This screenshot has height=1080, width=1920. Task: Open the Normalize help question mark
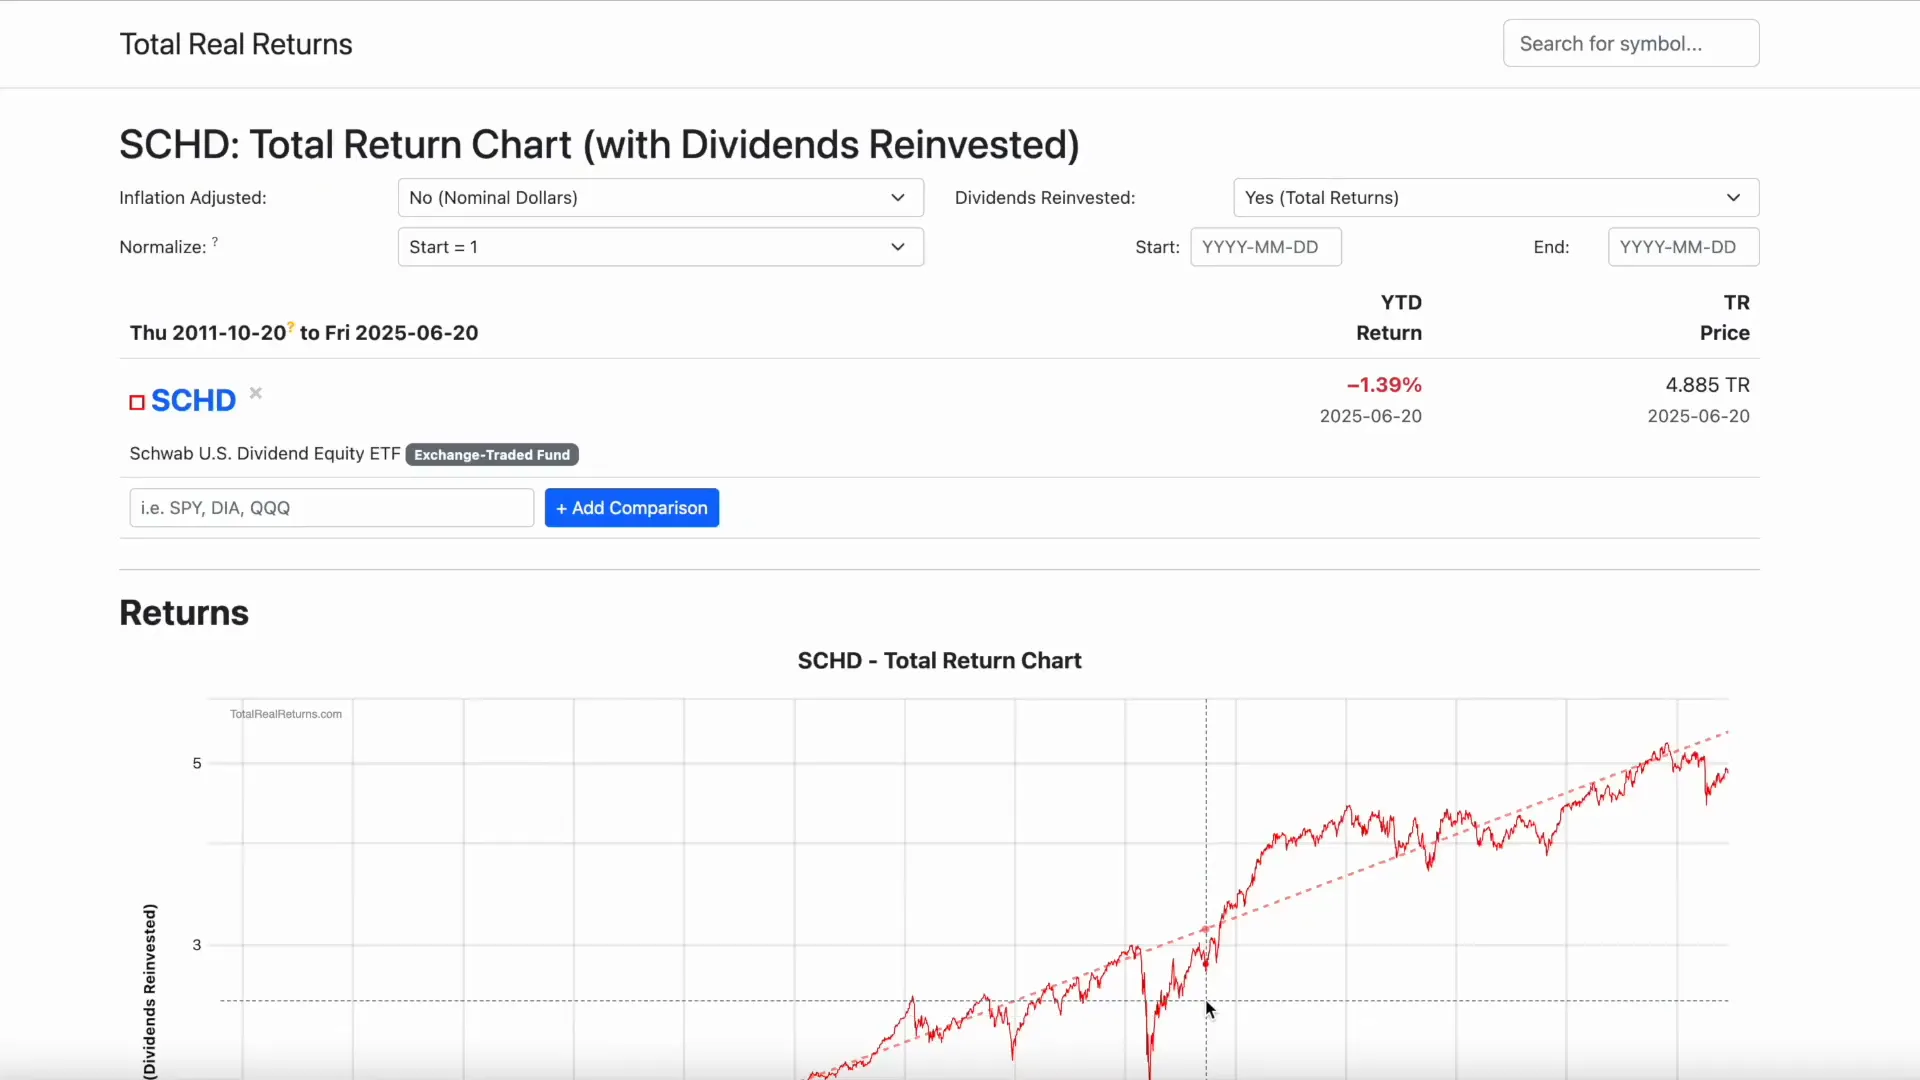[215, 241]
